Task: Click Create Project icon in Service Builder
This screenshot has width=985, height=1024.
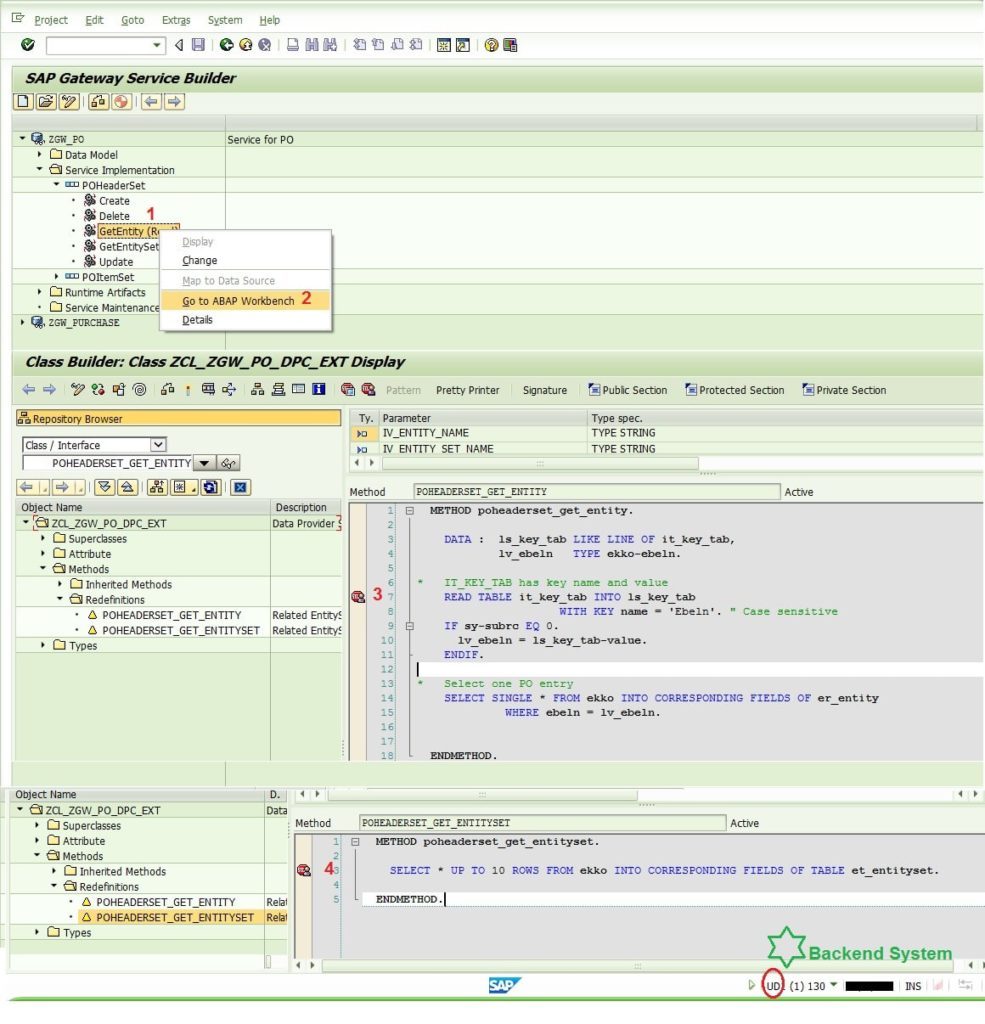Action: (x=24, y=101)
